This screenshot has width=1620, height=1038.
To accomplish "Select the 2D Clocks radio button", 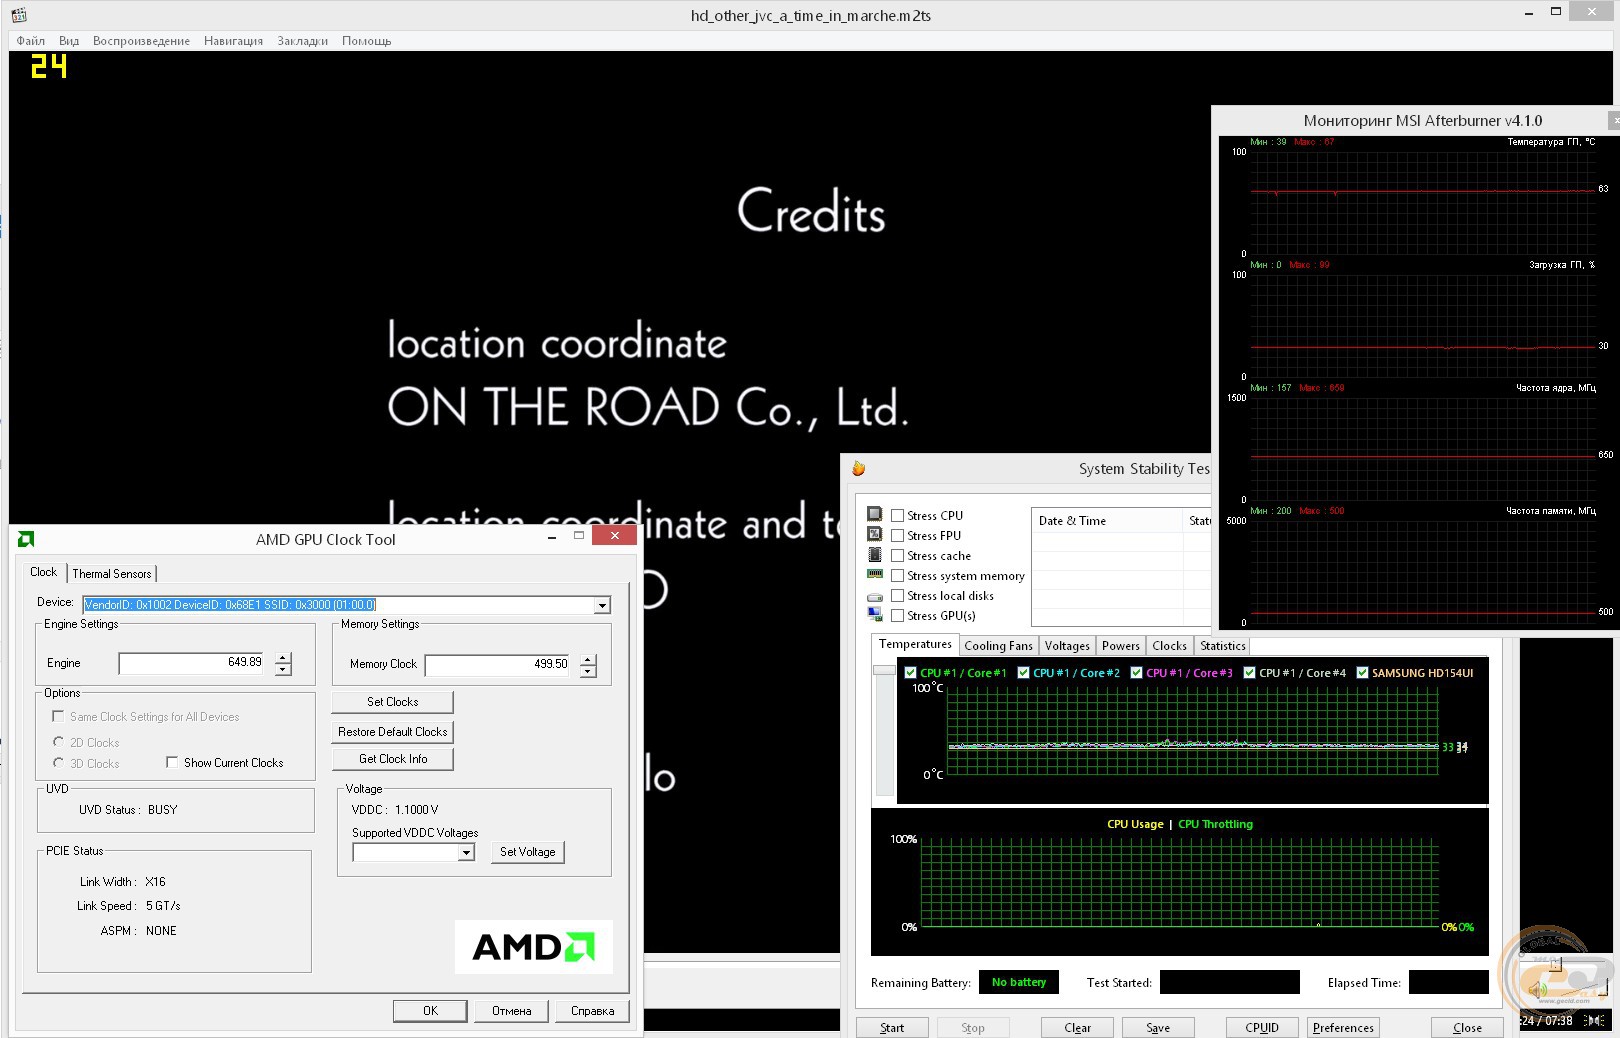I will [x=58, y=742].
